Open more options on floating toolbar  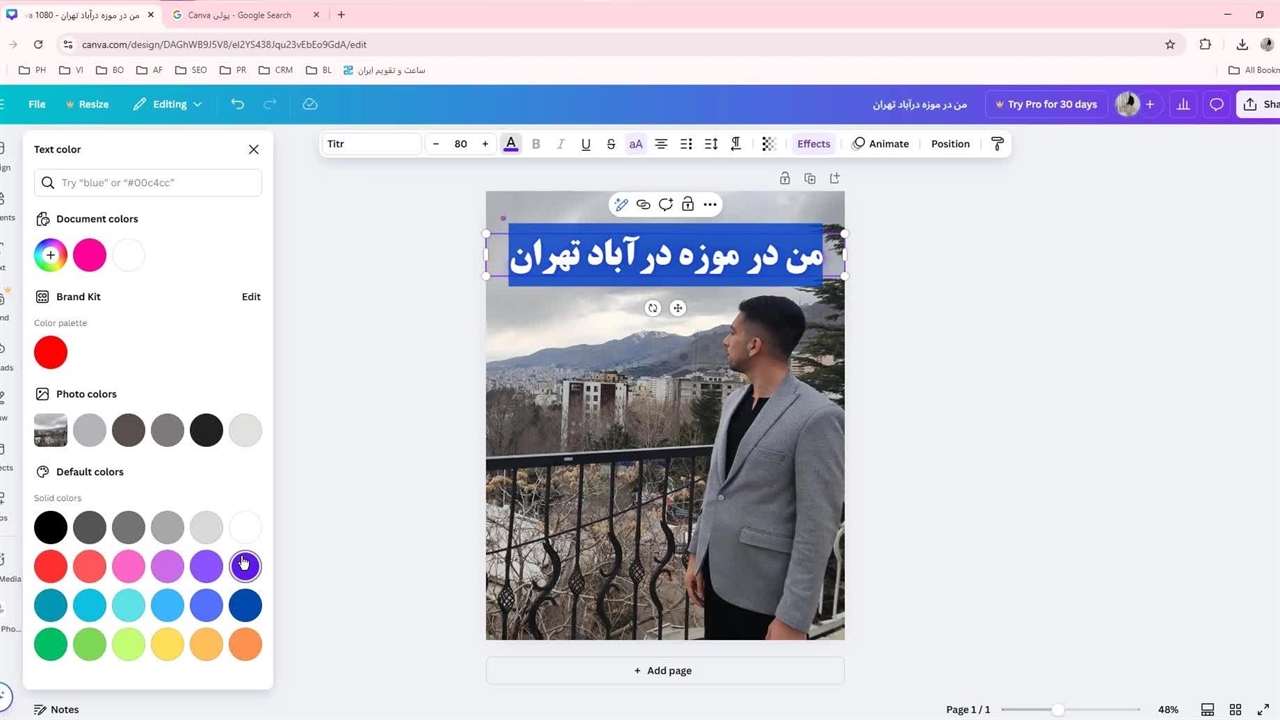710,204
